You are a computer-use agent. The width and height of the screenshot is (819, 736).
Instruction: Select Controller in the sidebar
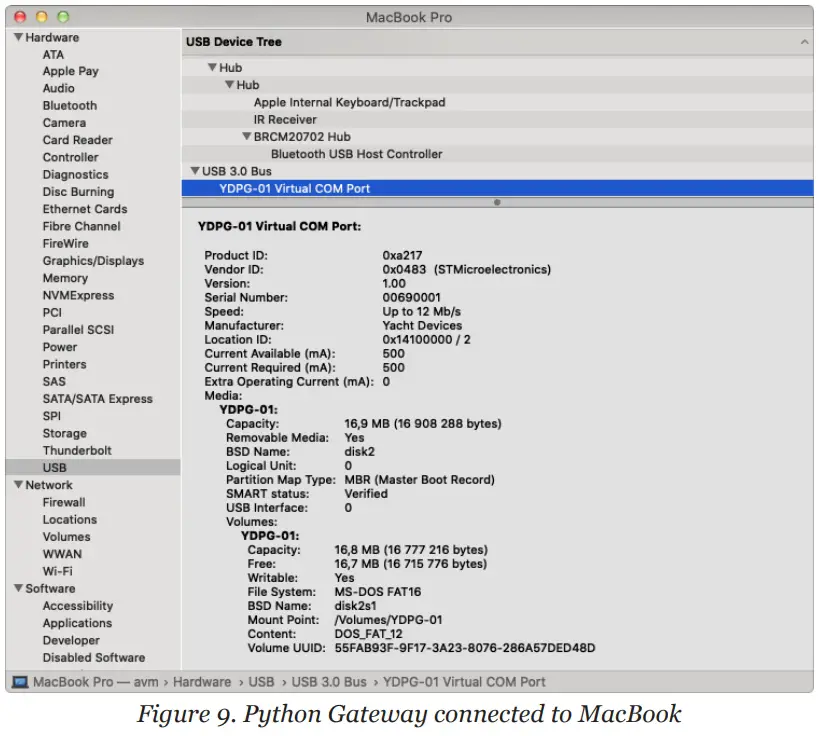tap(71, 157)
